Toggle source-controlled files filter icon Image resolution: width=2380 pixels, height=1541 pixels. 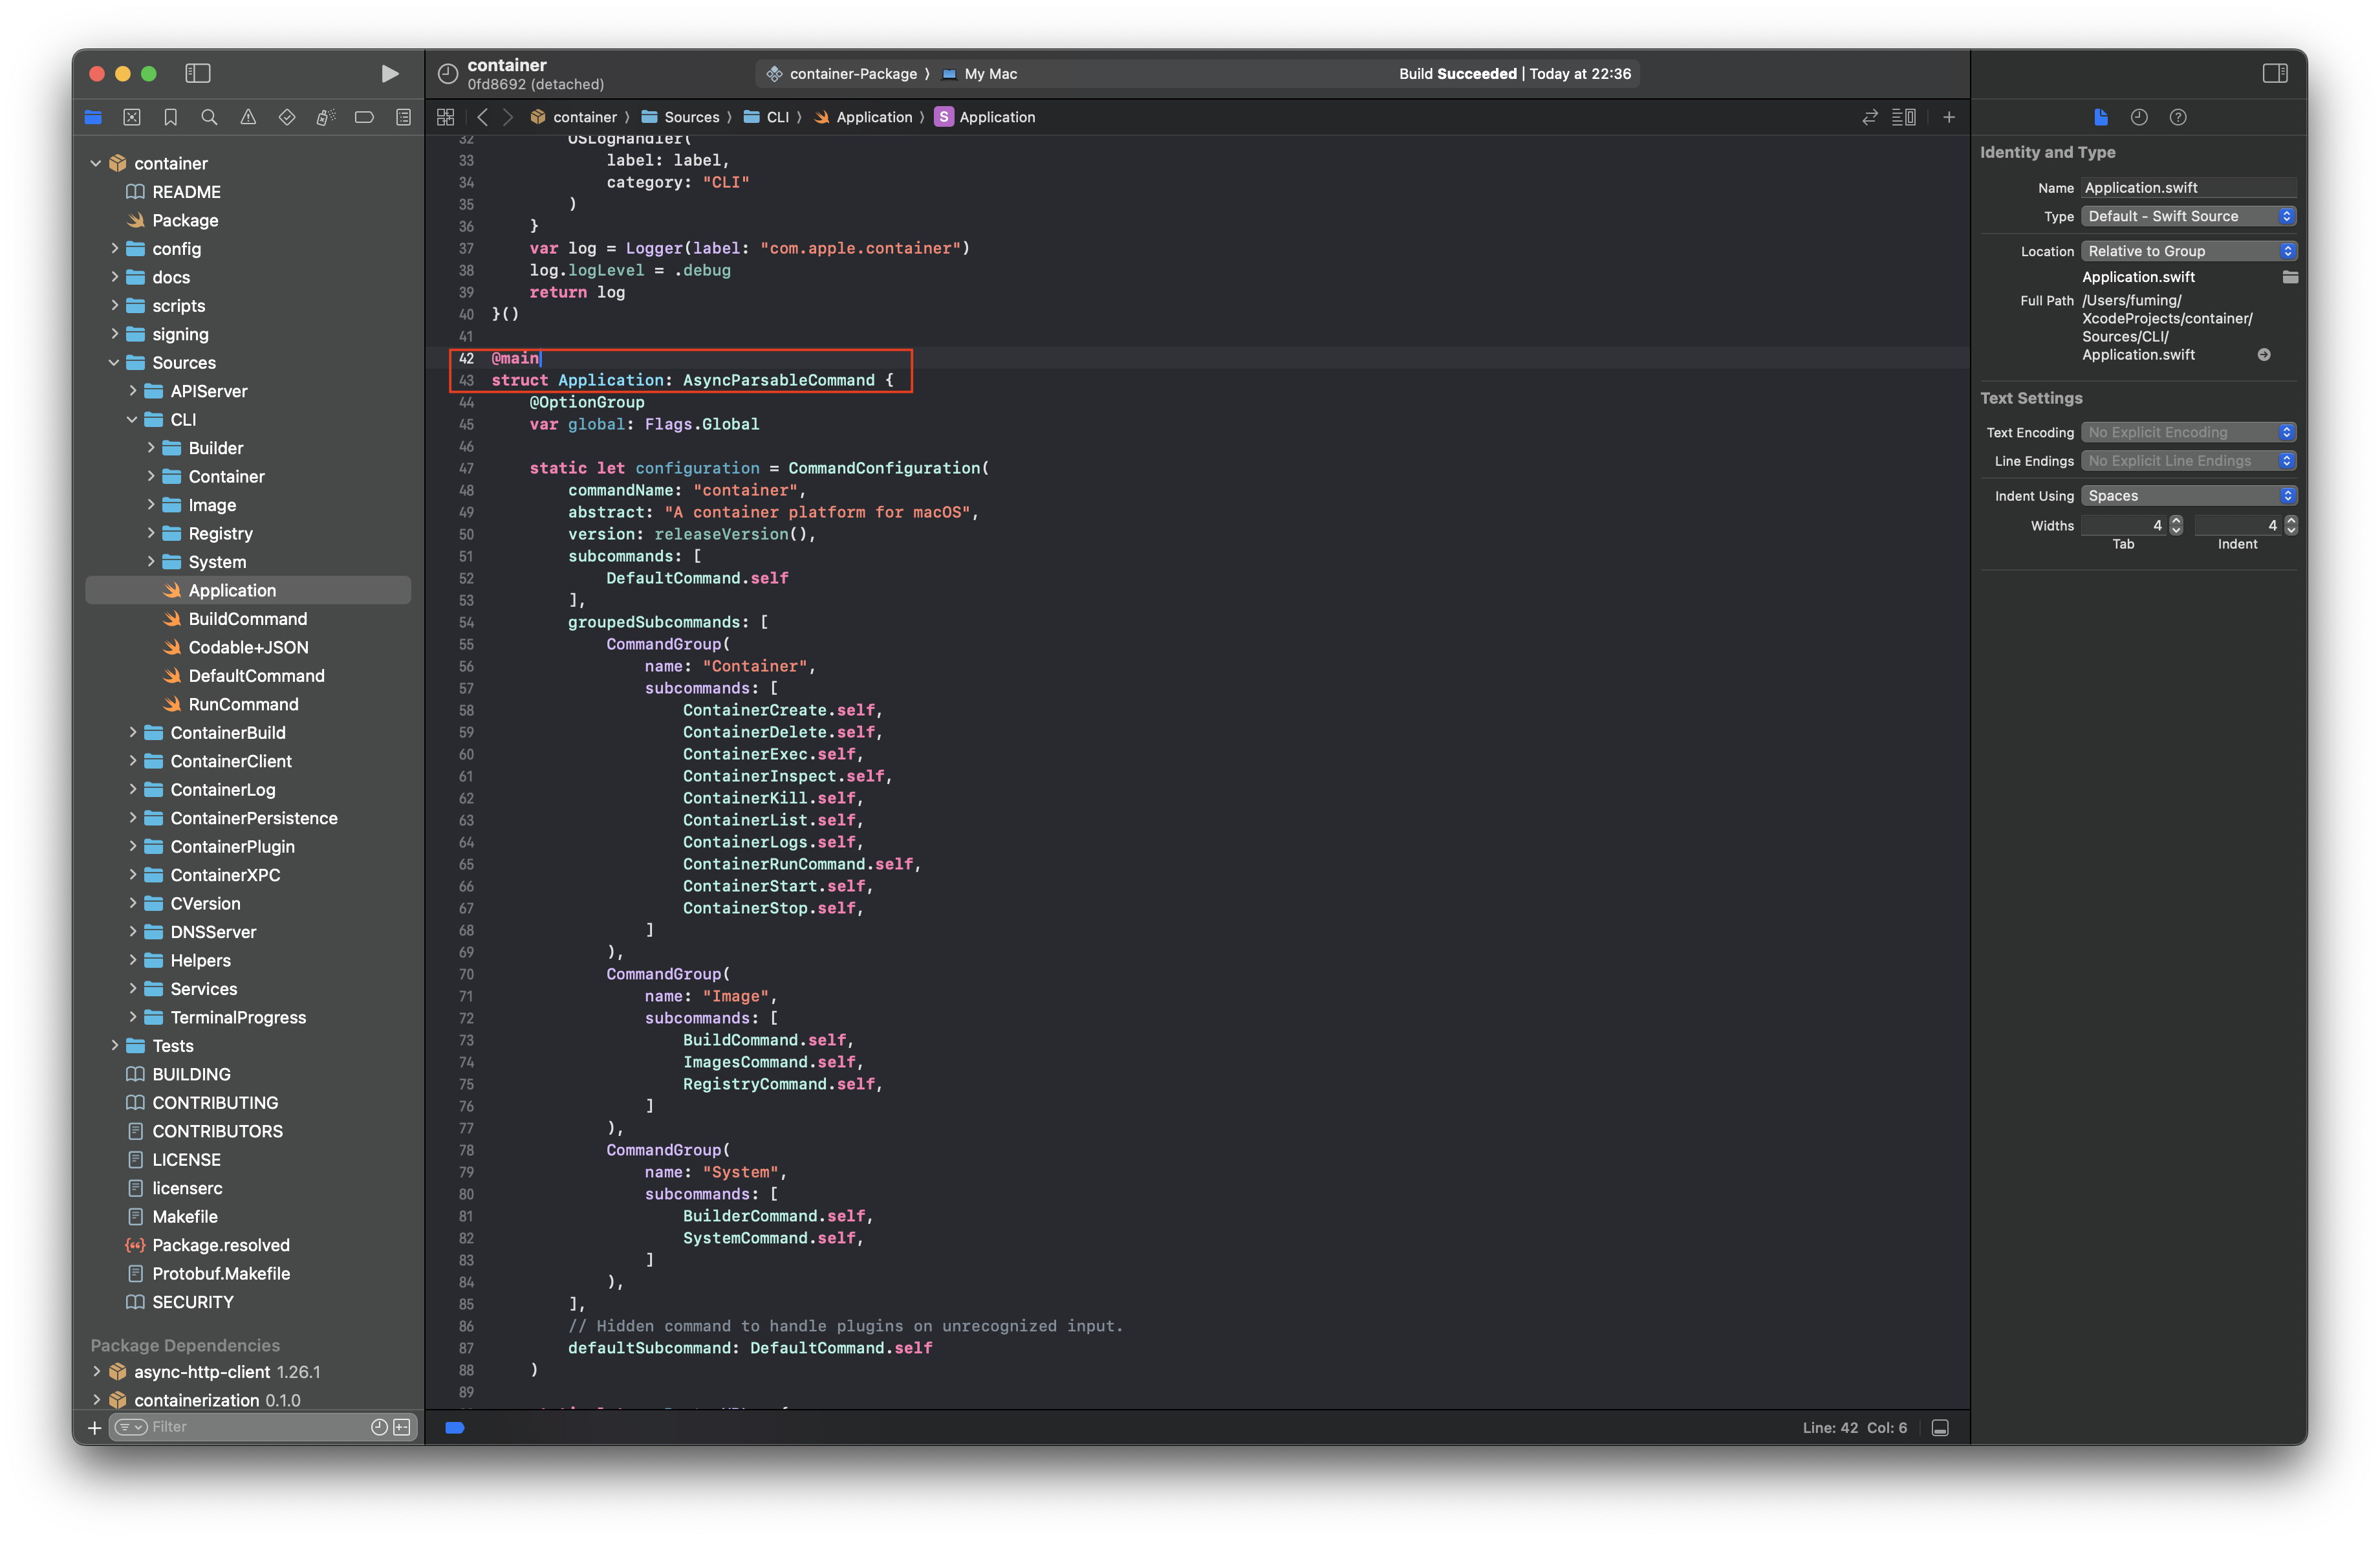402,1427
